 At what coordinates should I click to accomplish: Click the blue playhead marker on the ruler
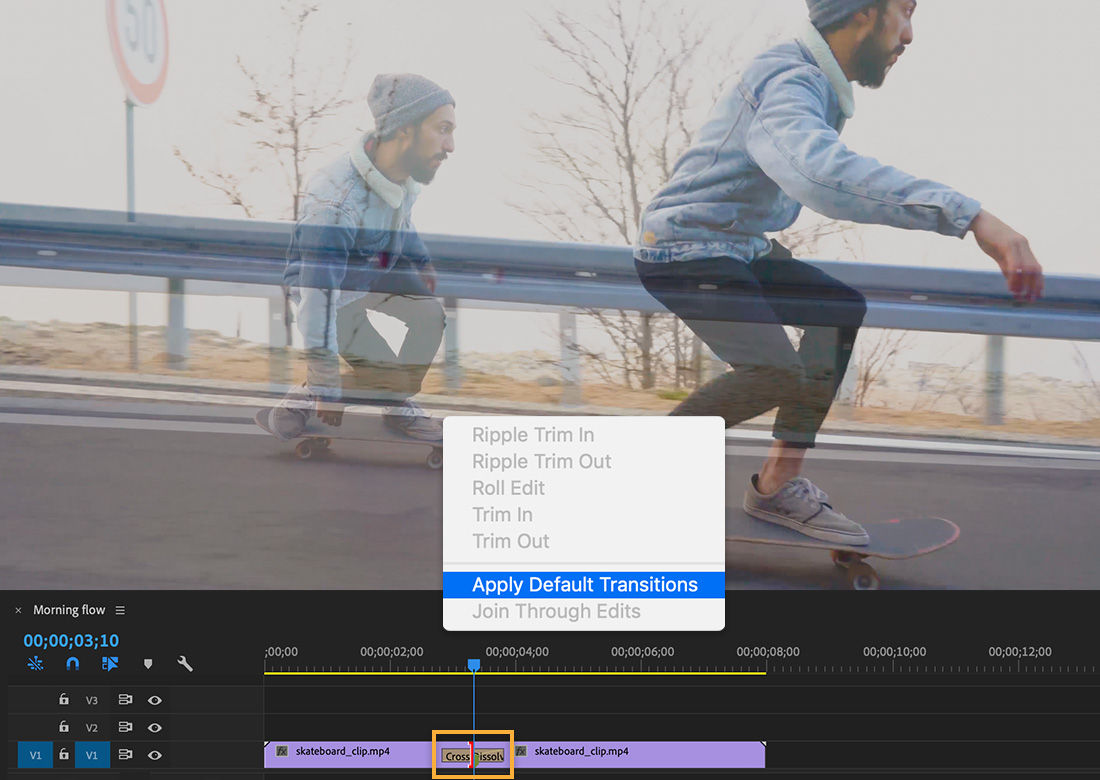[473, 663]
